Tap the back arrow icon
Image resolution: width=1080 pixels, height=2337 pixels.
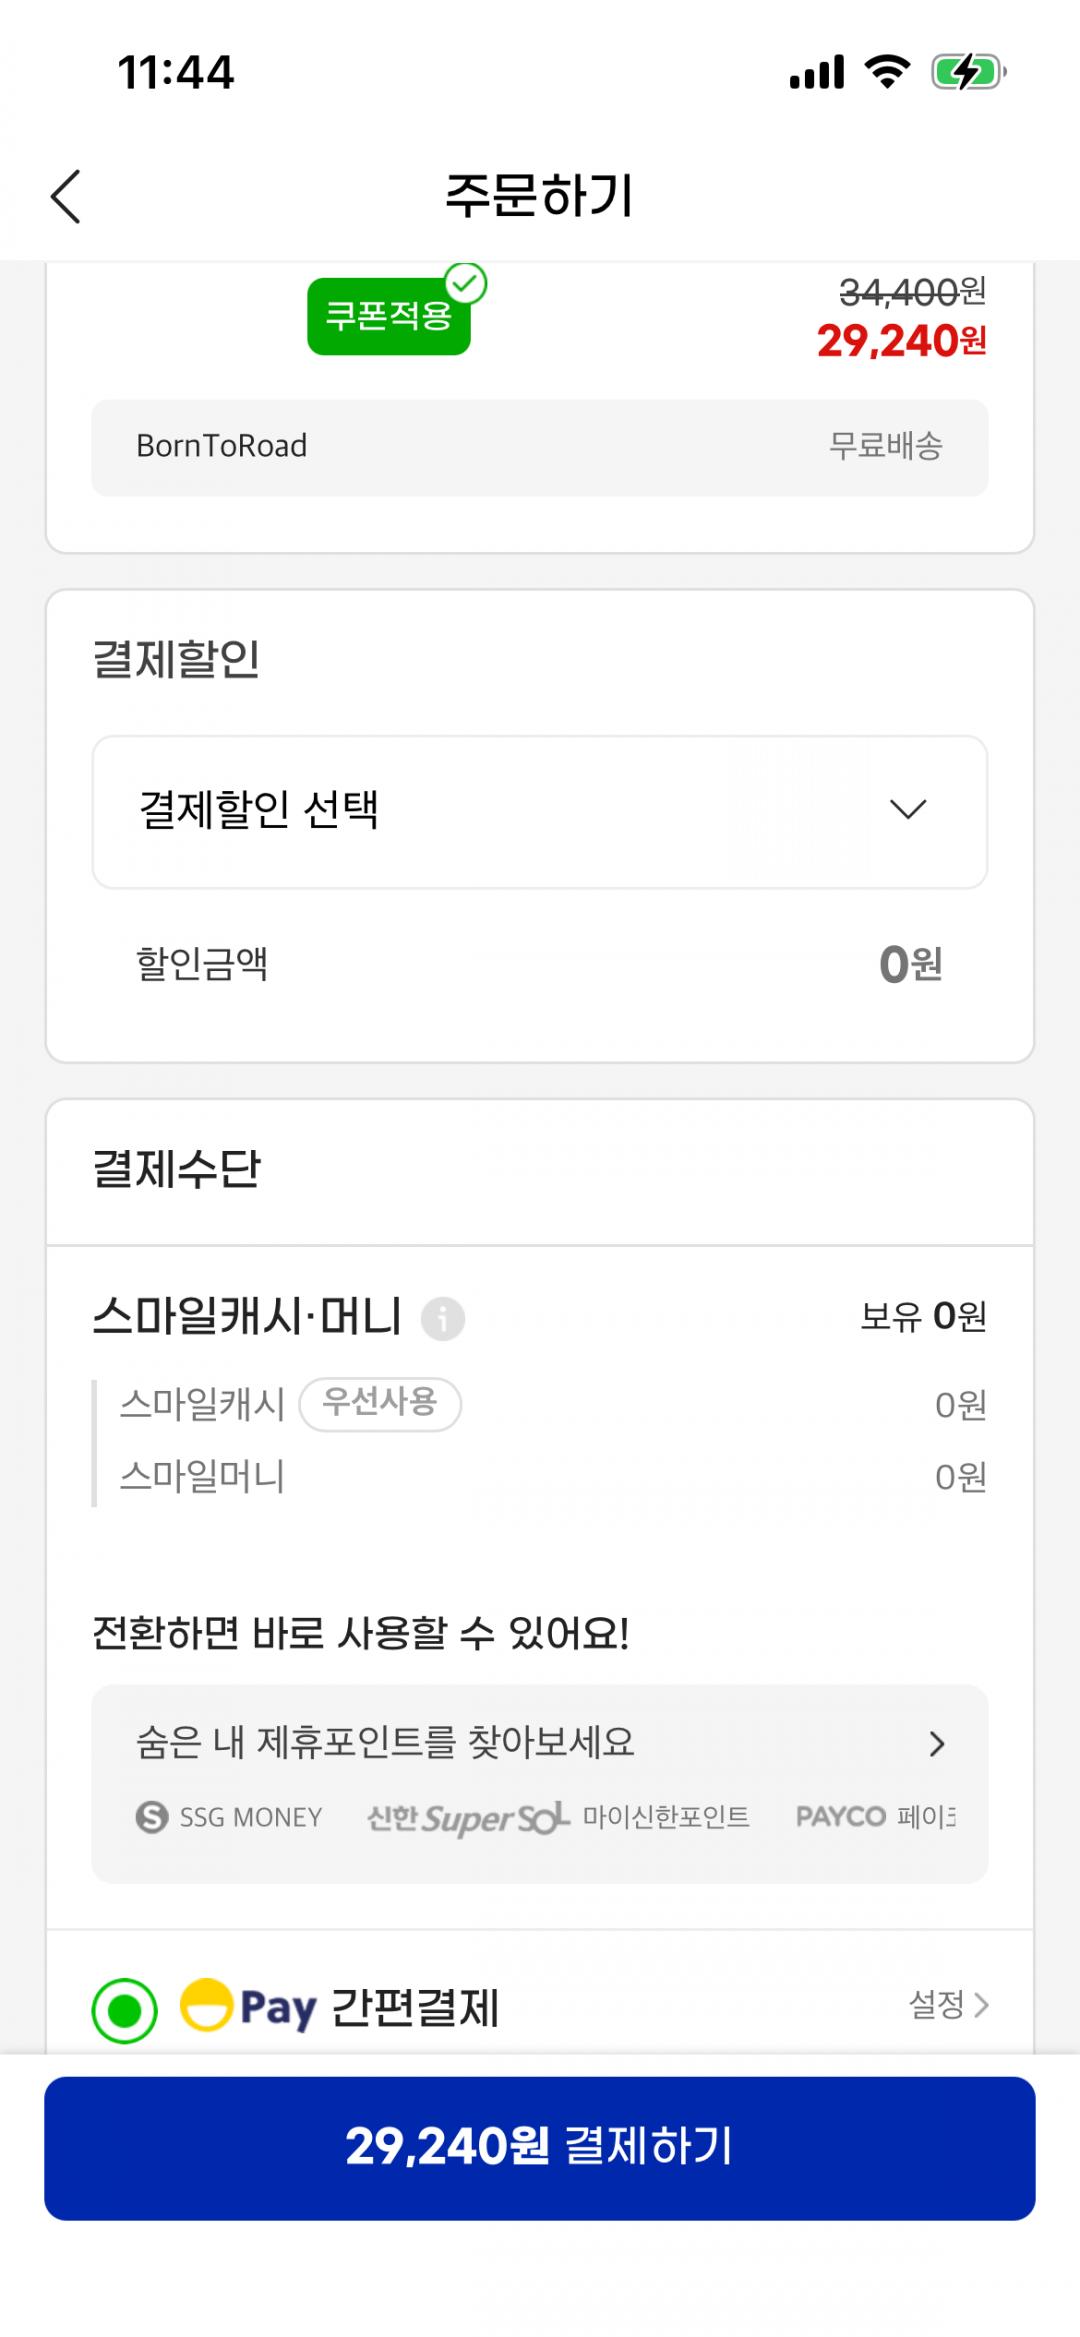coord(66,196)
